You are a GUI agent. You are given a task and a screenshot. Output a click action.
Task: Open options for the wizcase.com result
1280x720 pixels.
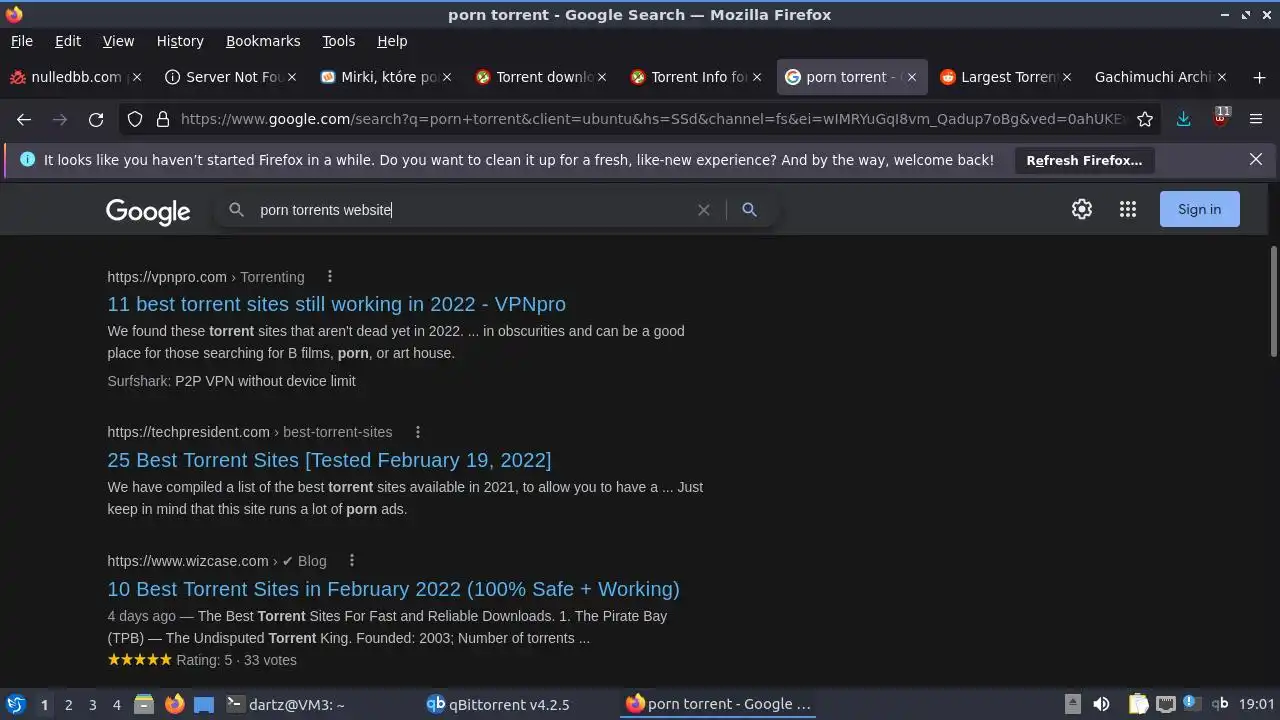tap(352, 561)
